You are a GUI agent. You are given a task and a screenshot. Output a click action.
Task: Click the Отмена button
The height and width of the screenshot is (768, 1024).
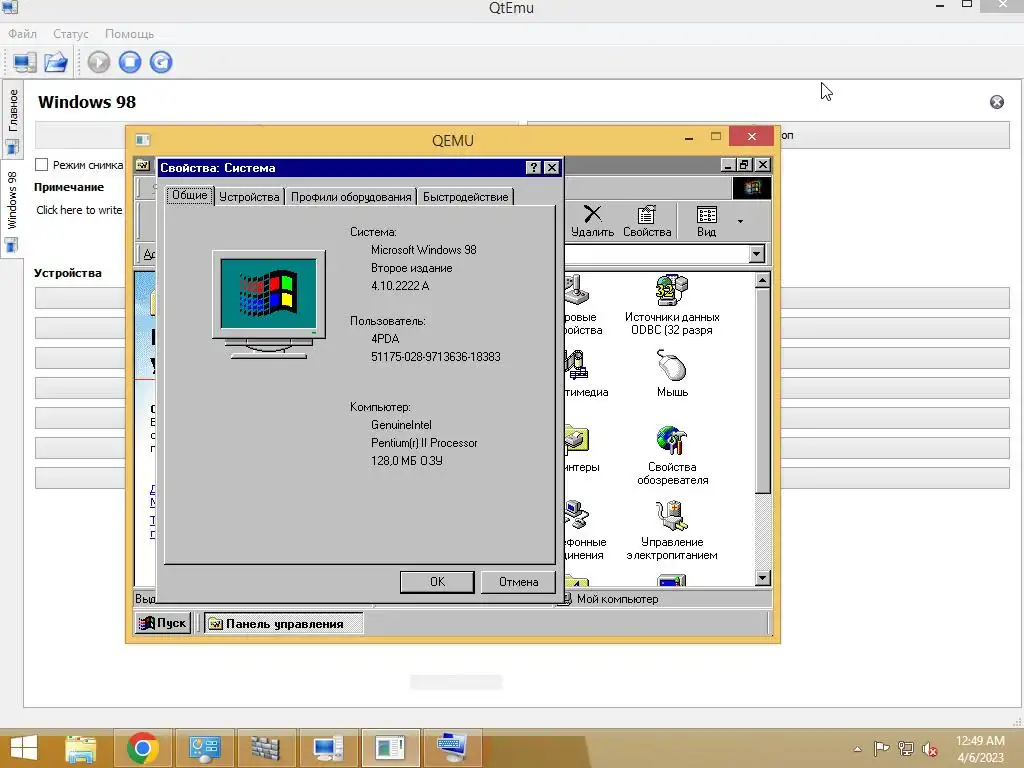click(x=519, y=582)
